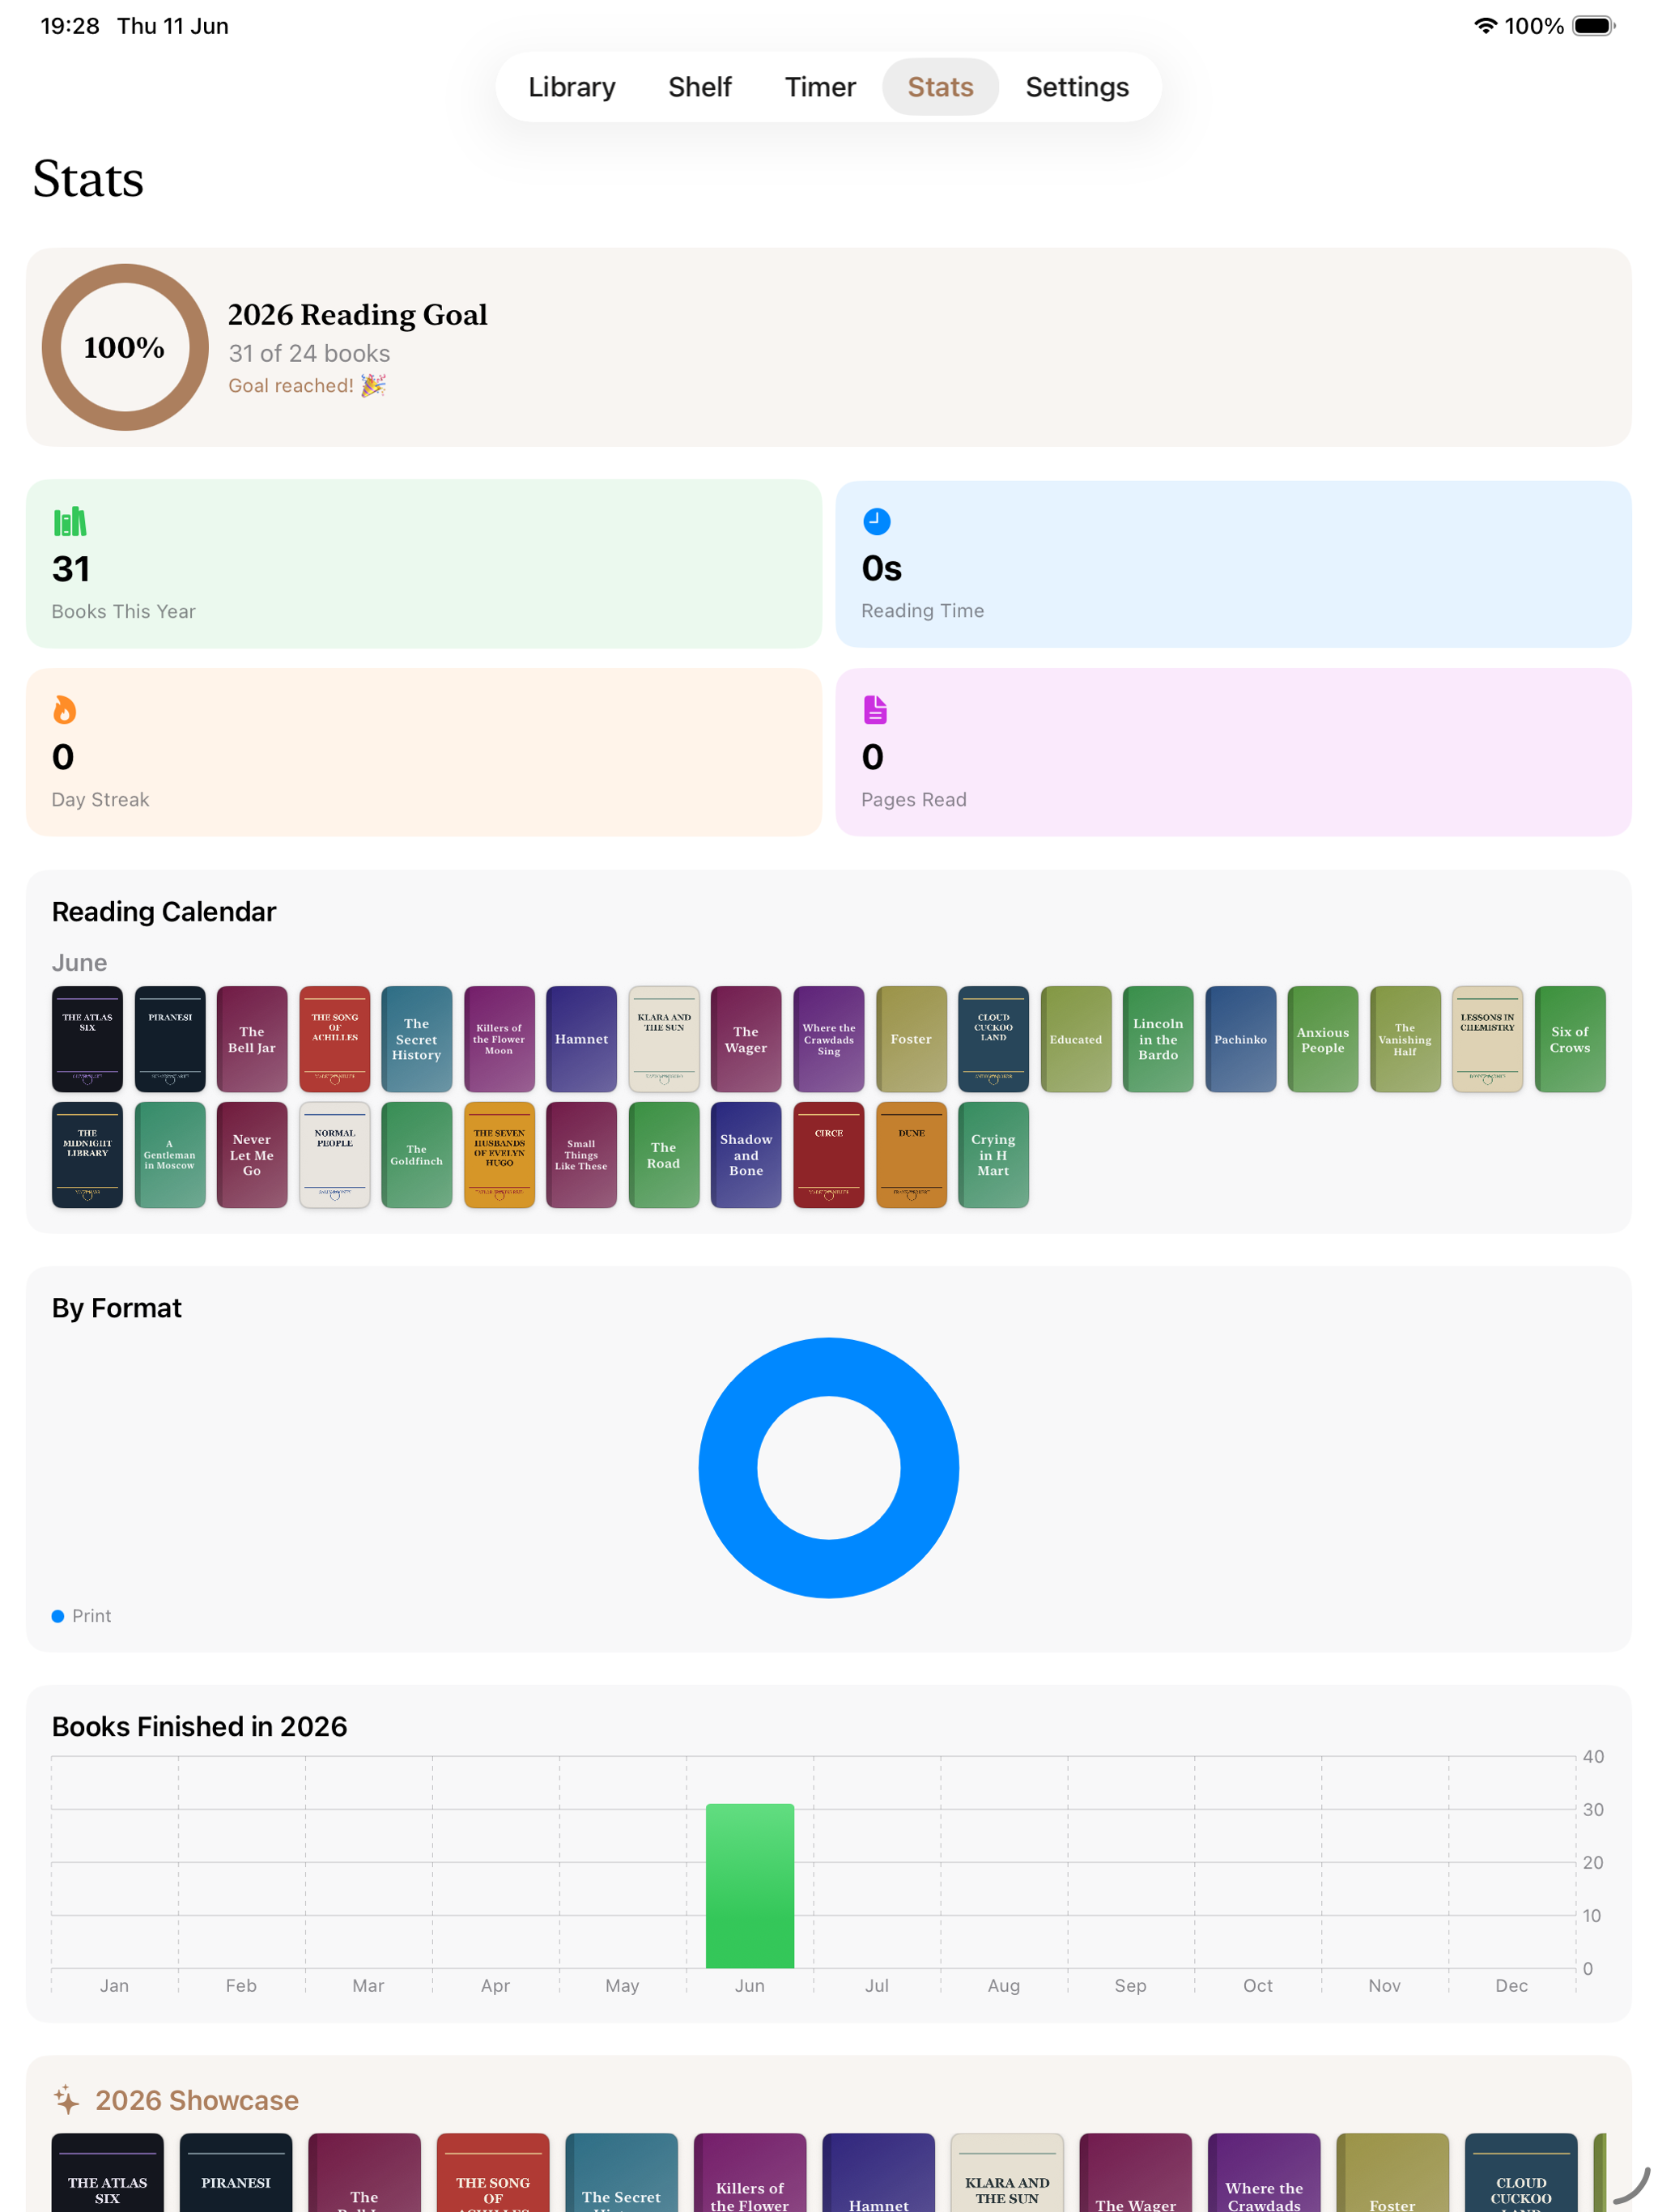This screenshot has height=2212, width=1658.
Task: Open Klara and the Sun in Reading Calendar
Action: click(x=664, y=1039)
